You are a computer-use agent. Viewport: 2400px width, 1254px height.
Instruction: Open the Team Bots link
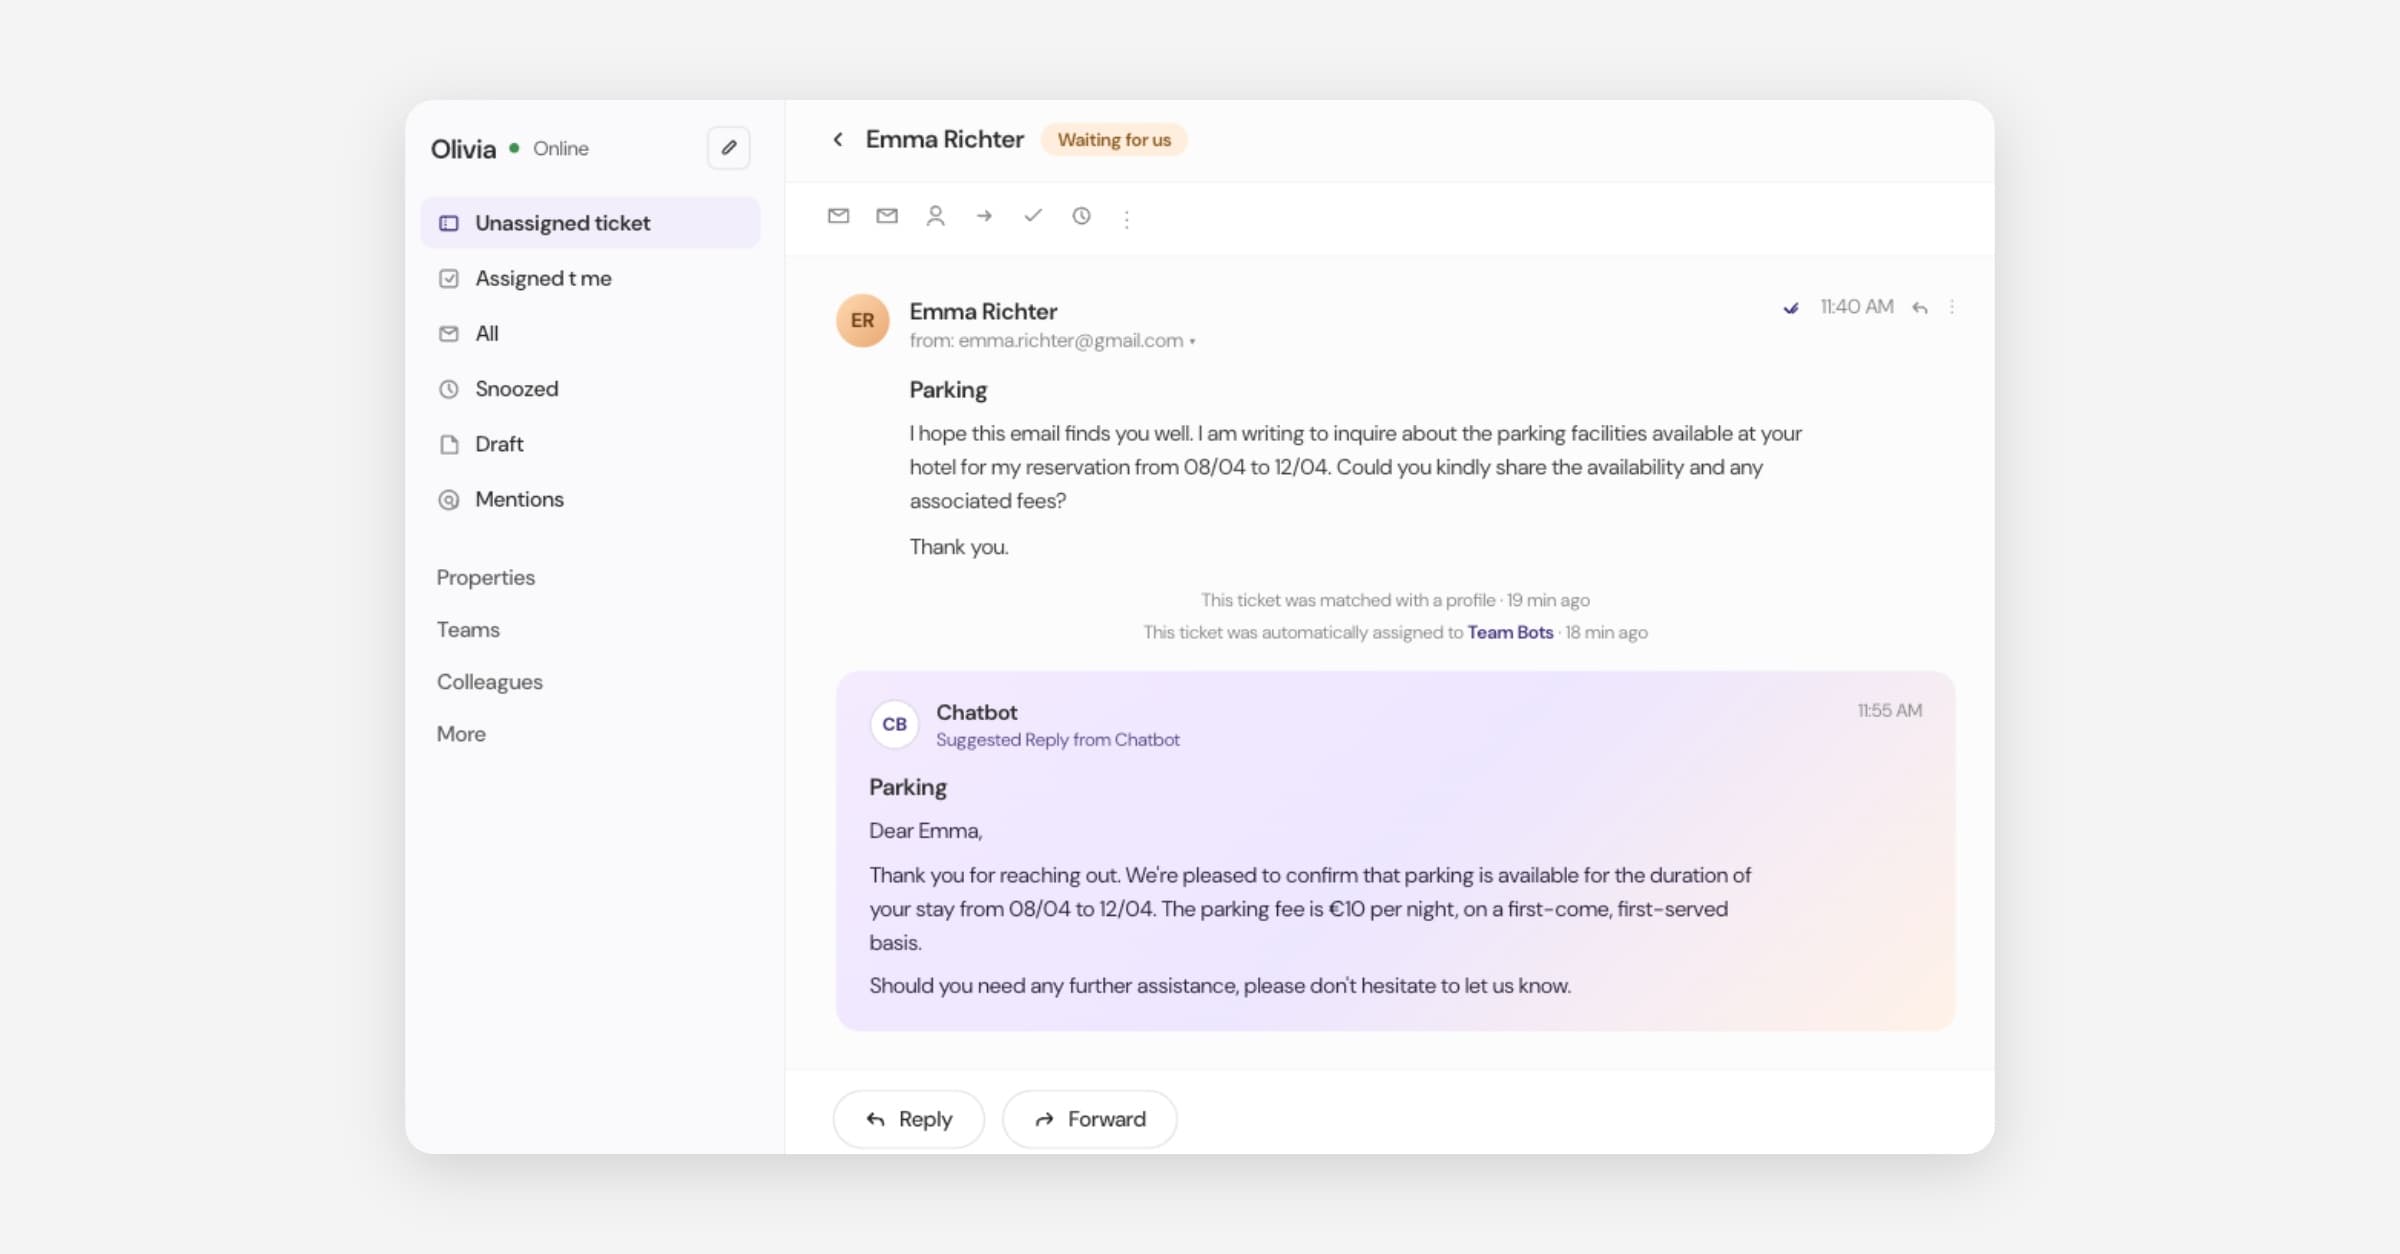tap(1510, 632)
